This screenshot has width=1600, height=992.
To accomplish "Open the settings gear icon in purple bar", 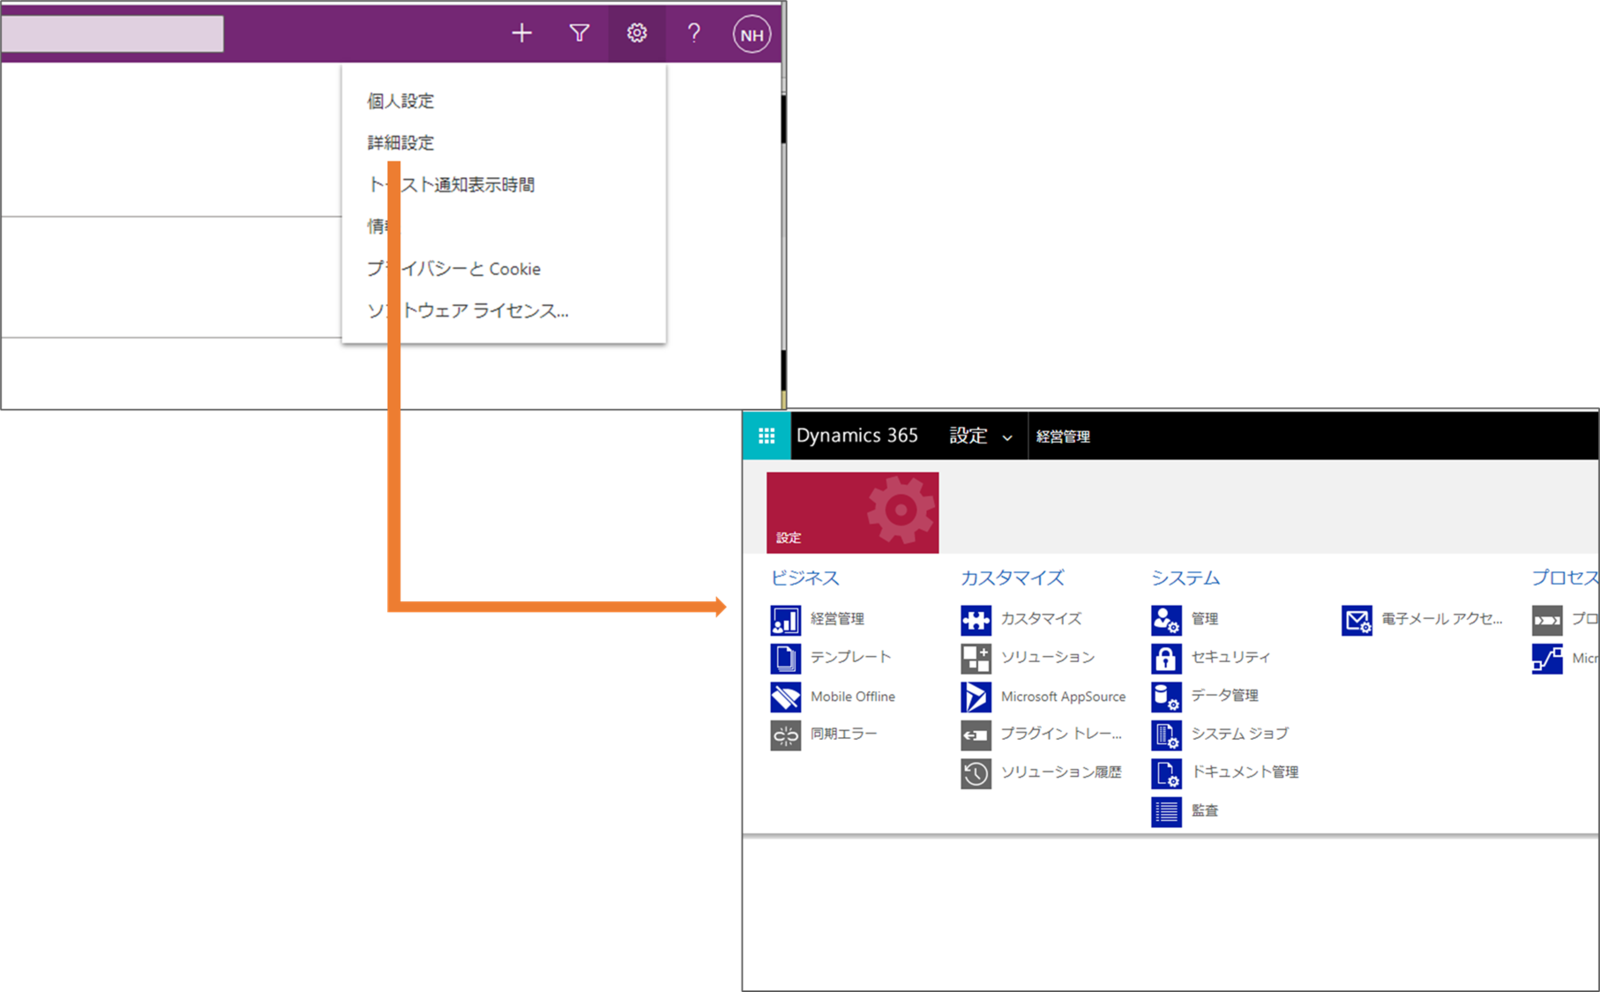I will click(637, 34).
